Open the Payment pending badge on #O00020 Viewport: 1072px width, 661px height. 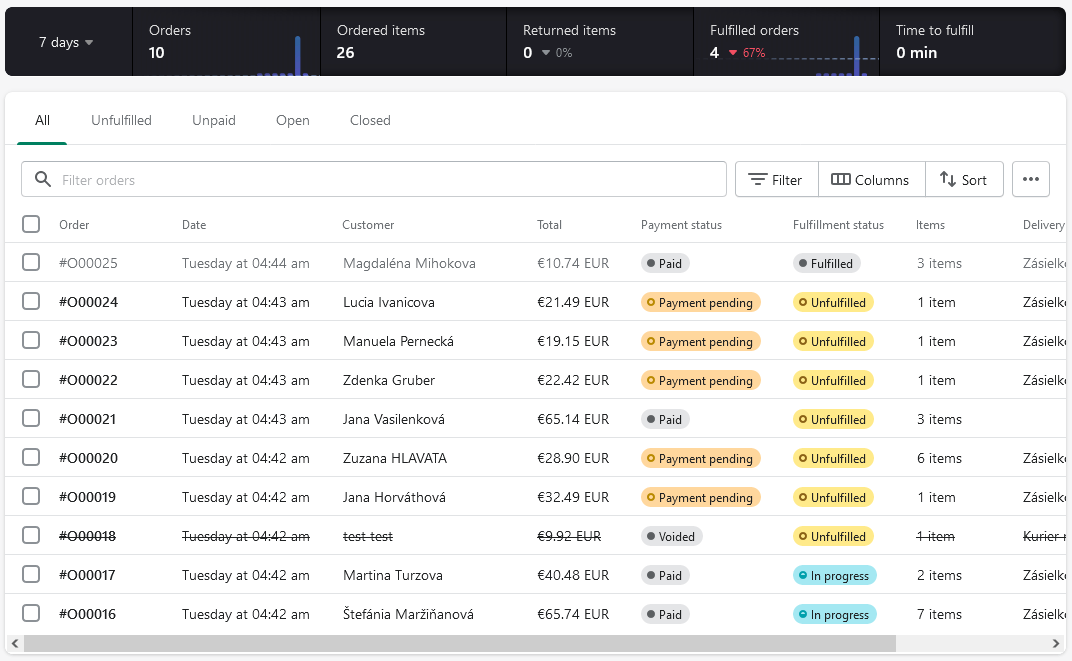point(701,458)
